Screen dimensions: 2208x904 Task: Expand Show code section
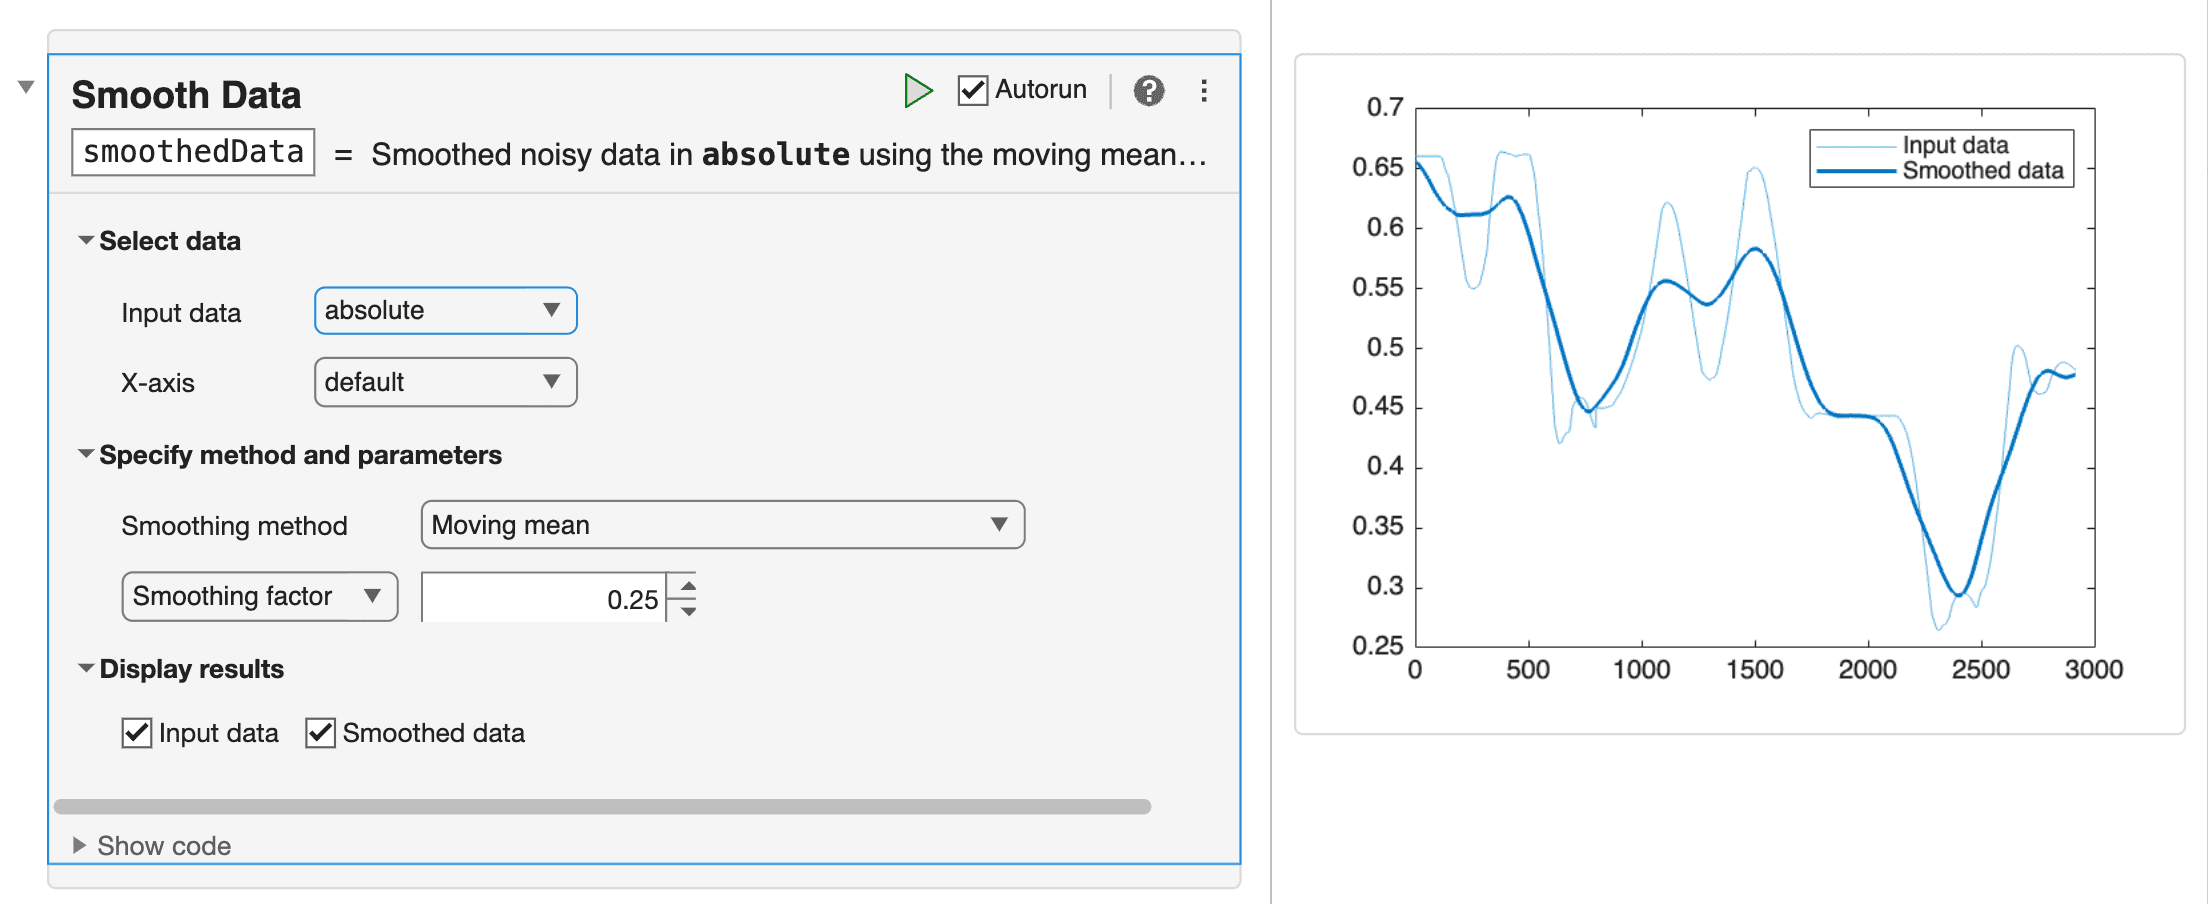(80, 846)
